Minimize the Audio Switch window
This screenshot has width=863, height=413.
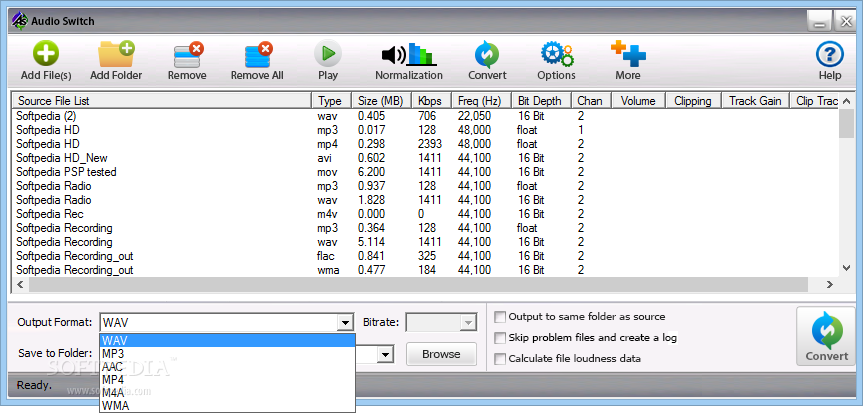(820, 22)
